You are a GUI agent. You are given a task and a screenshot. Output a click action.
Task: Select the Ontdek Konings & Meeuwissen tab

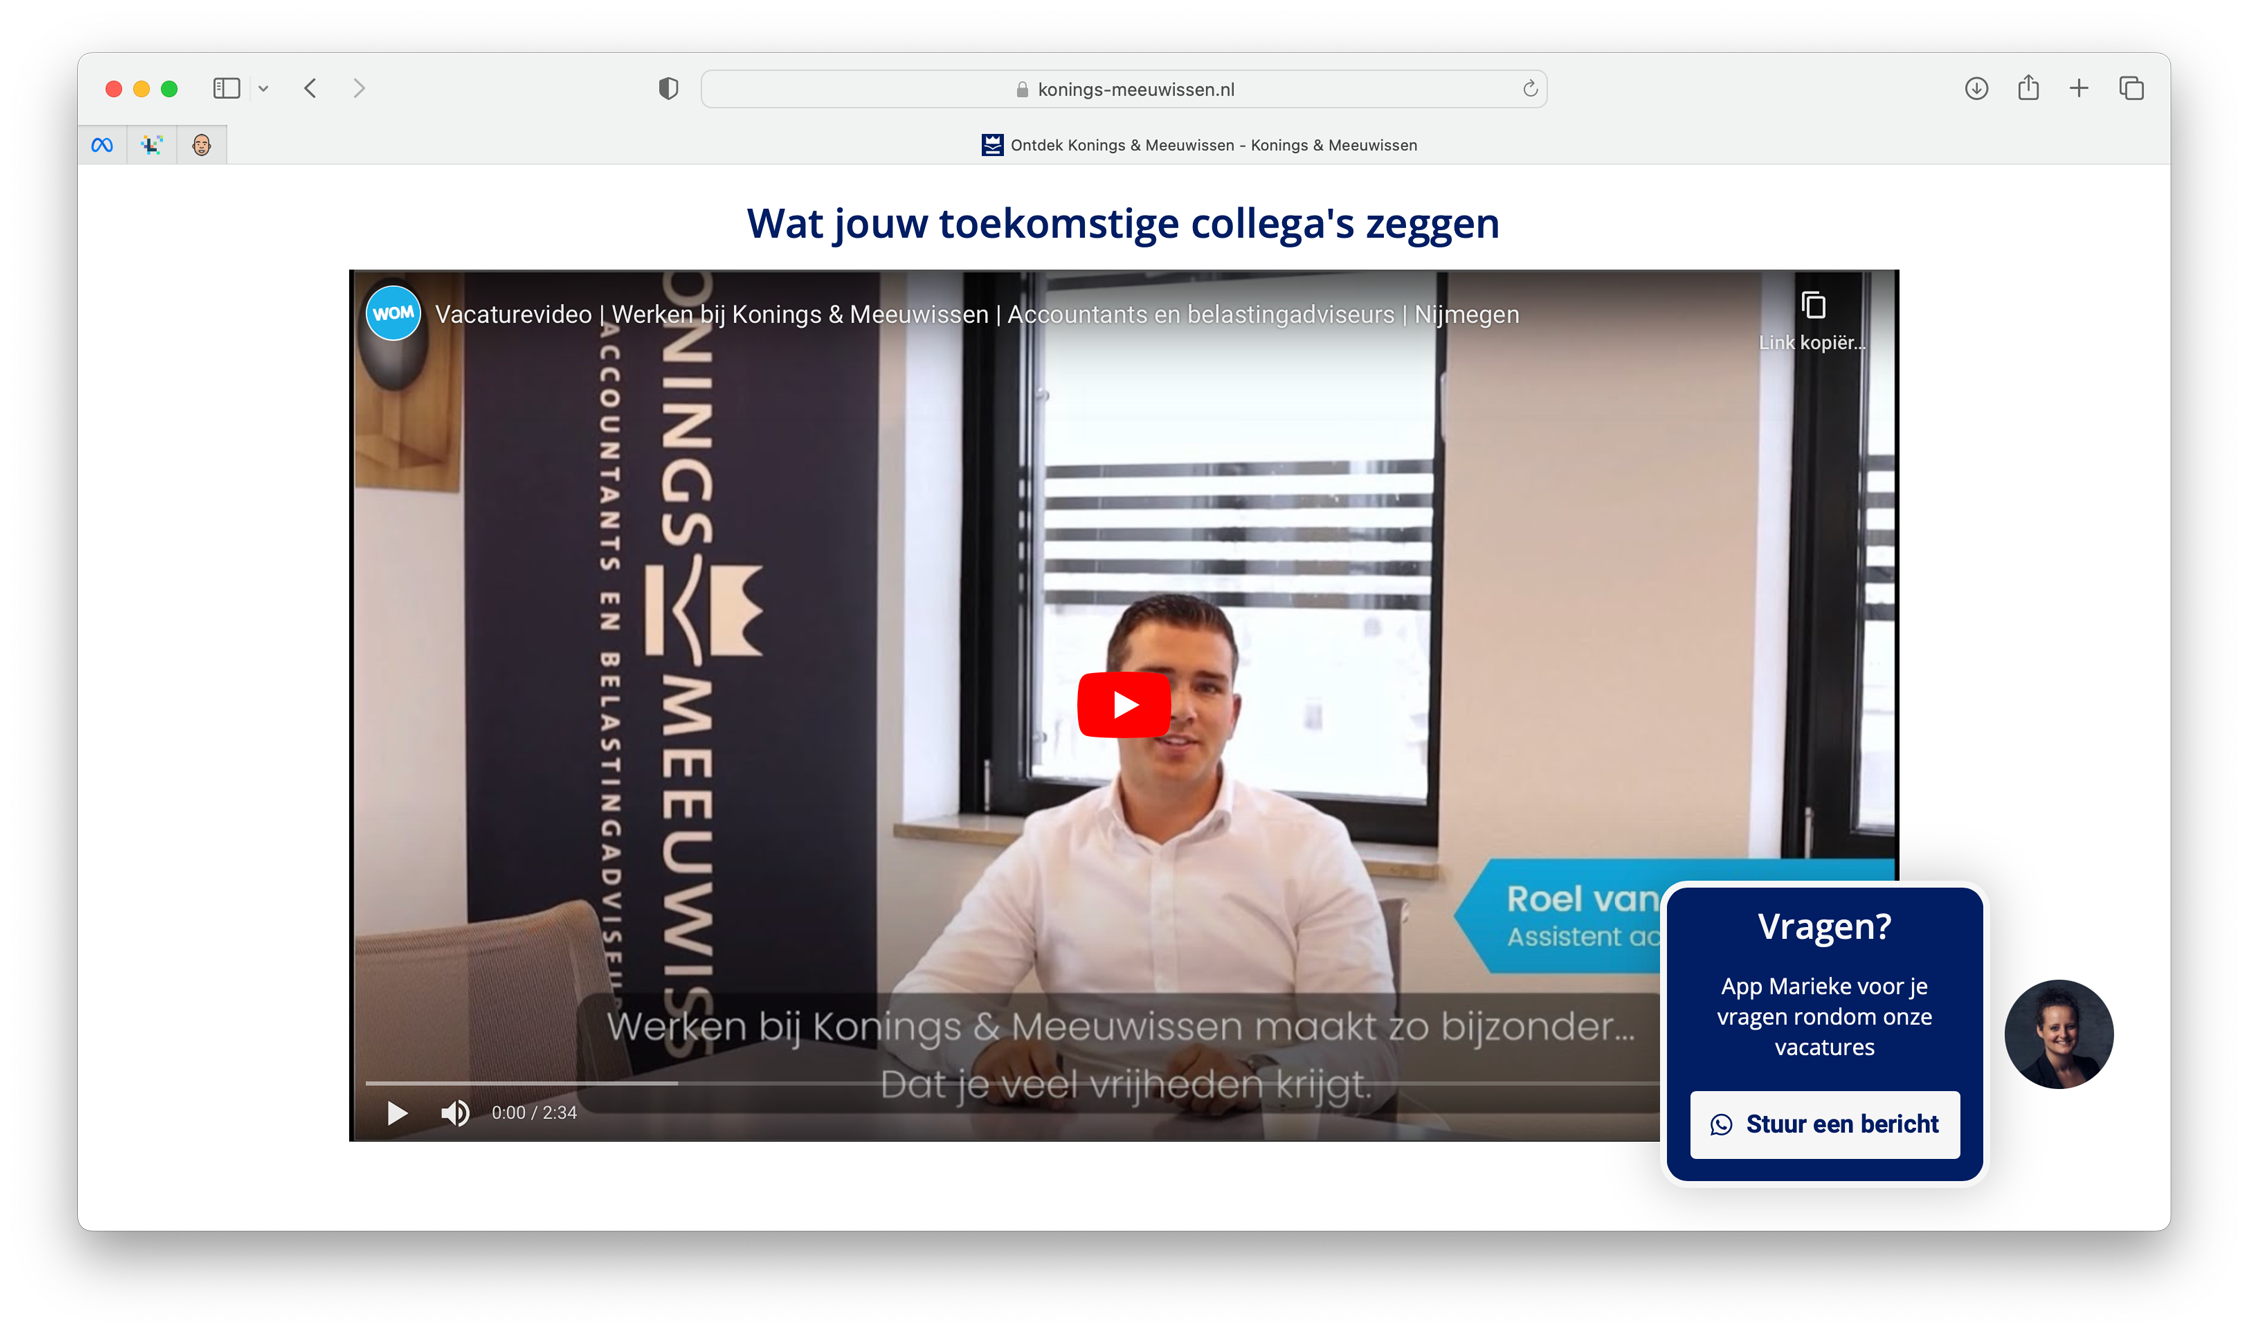(x=1199, y=145)
